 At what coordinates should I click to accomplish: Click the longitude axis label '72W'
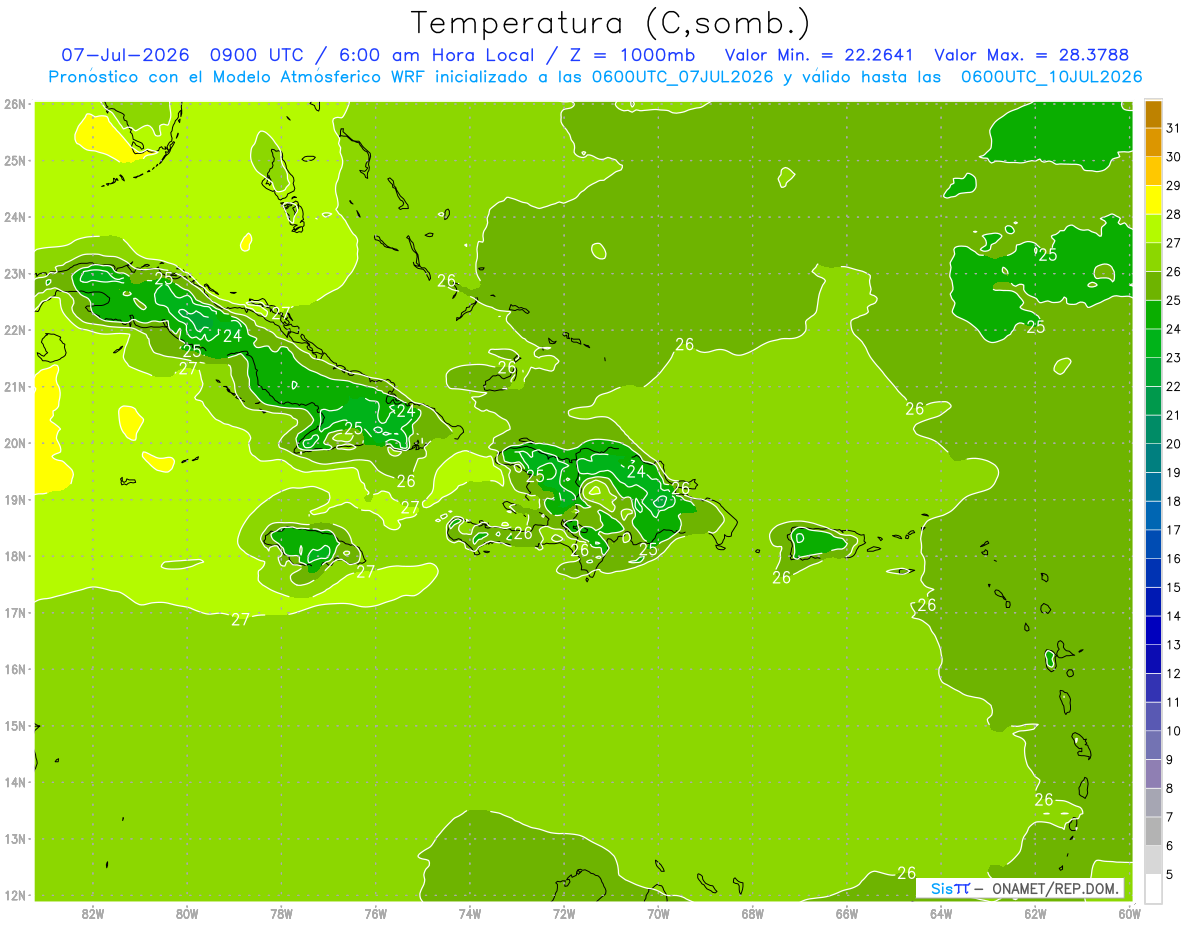coord(564,913)
